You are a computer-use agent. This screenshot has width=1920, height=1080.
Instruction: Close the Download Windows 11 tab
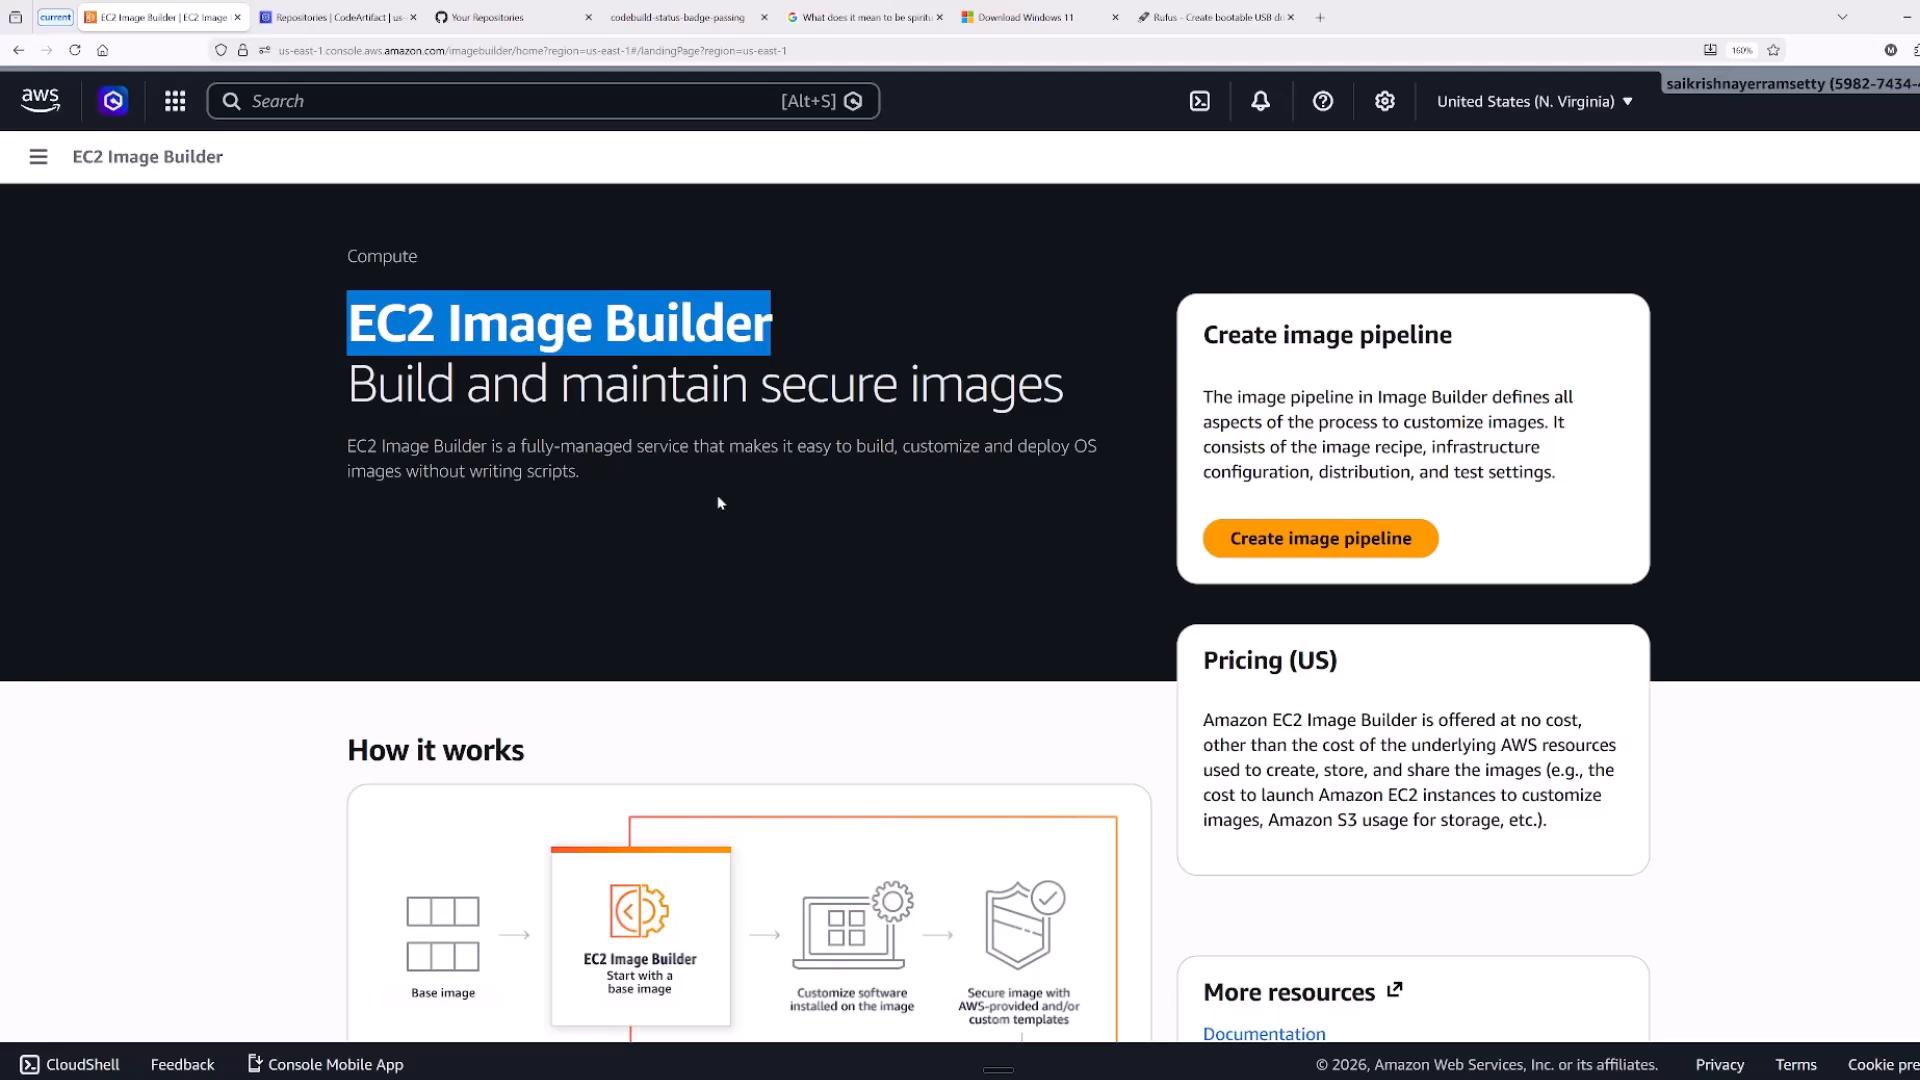click(x=1115, y=17)
